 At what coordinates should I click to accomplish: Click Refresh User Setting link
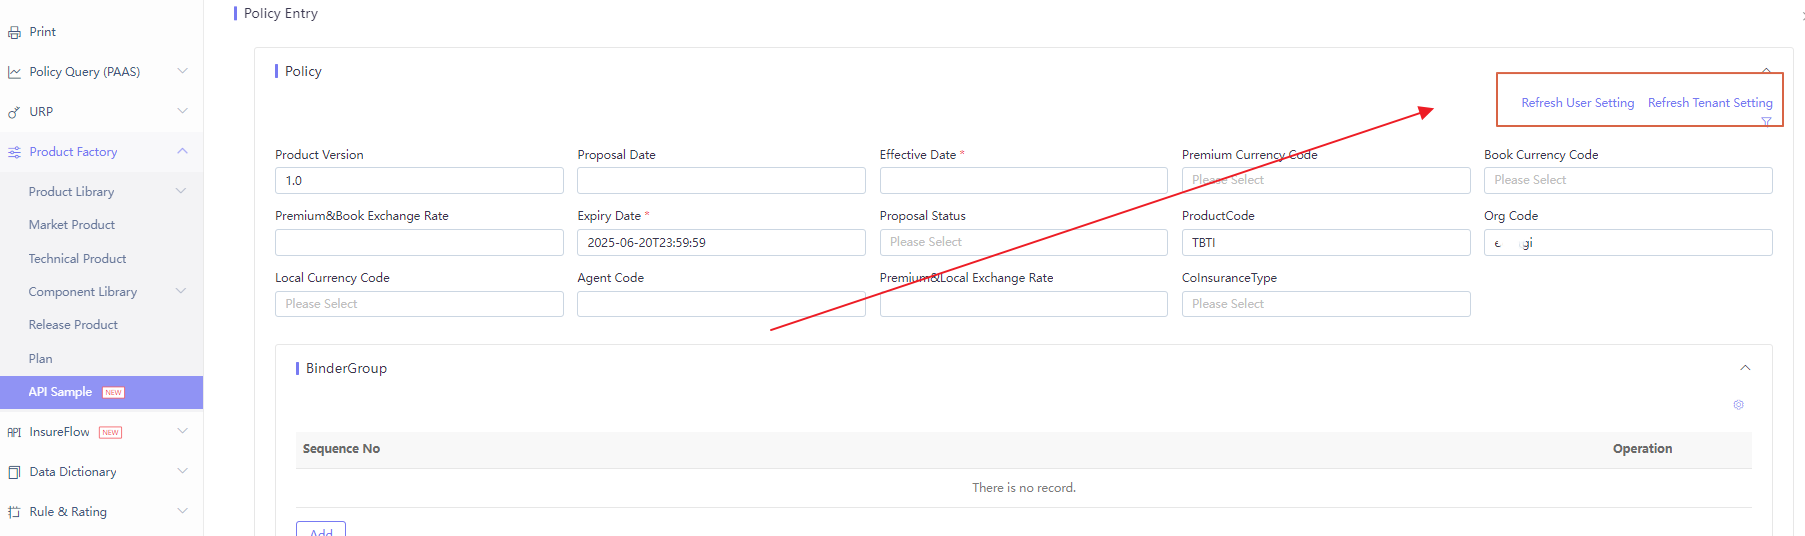(x=1577, y=103)
